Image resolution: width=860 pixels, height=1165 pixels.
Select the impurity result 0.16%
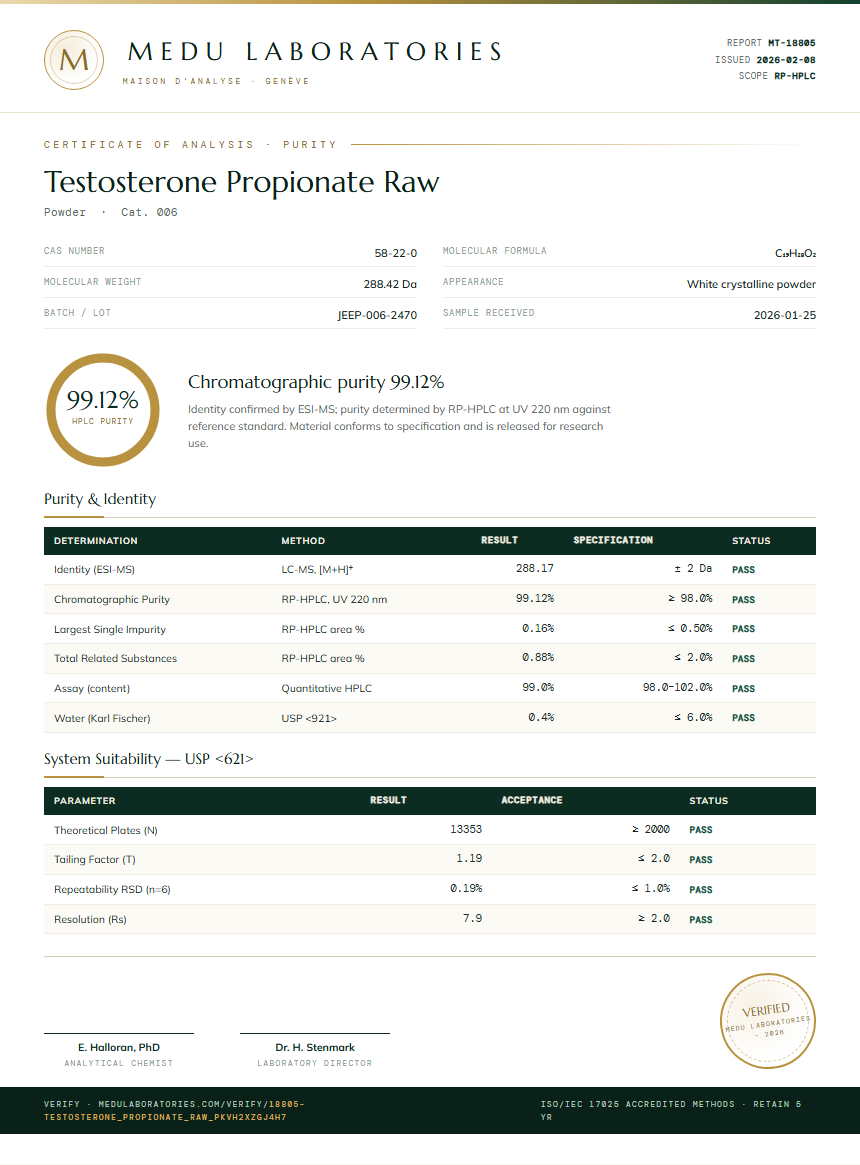point(538,629)
